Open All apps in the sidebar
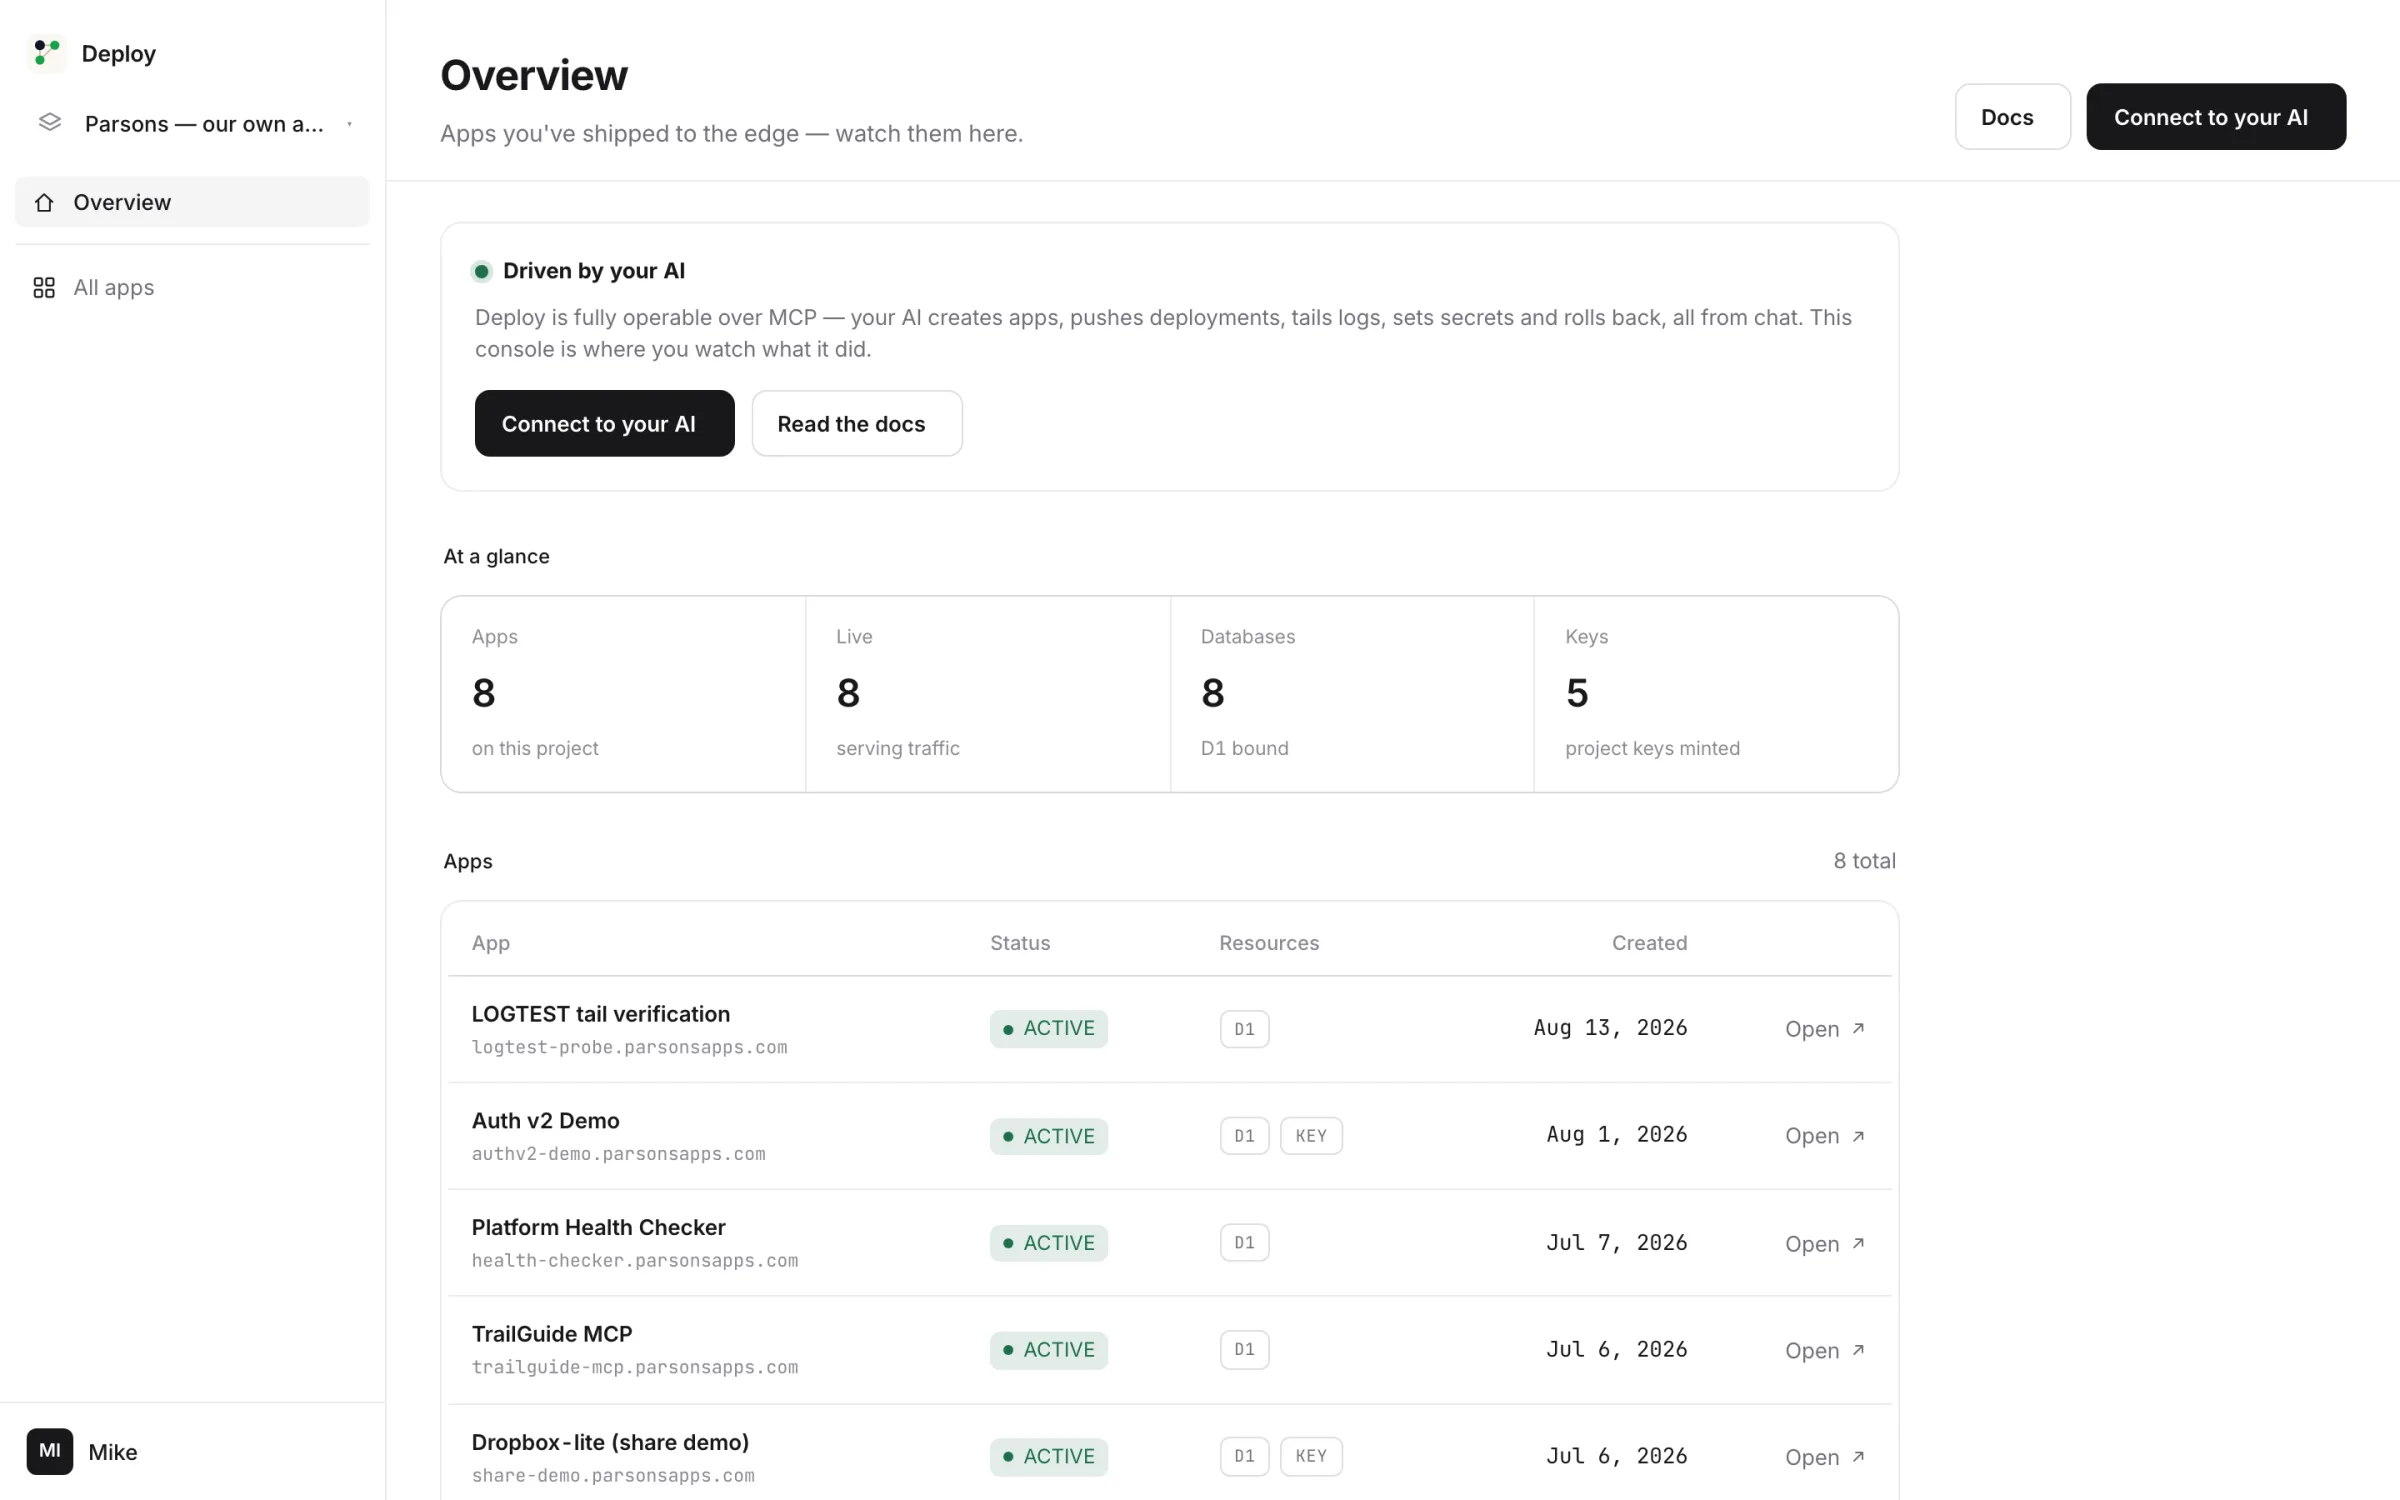 click(192, 288)
